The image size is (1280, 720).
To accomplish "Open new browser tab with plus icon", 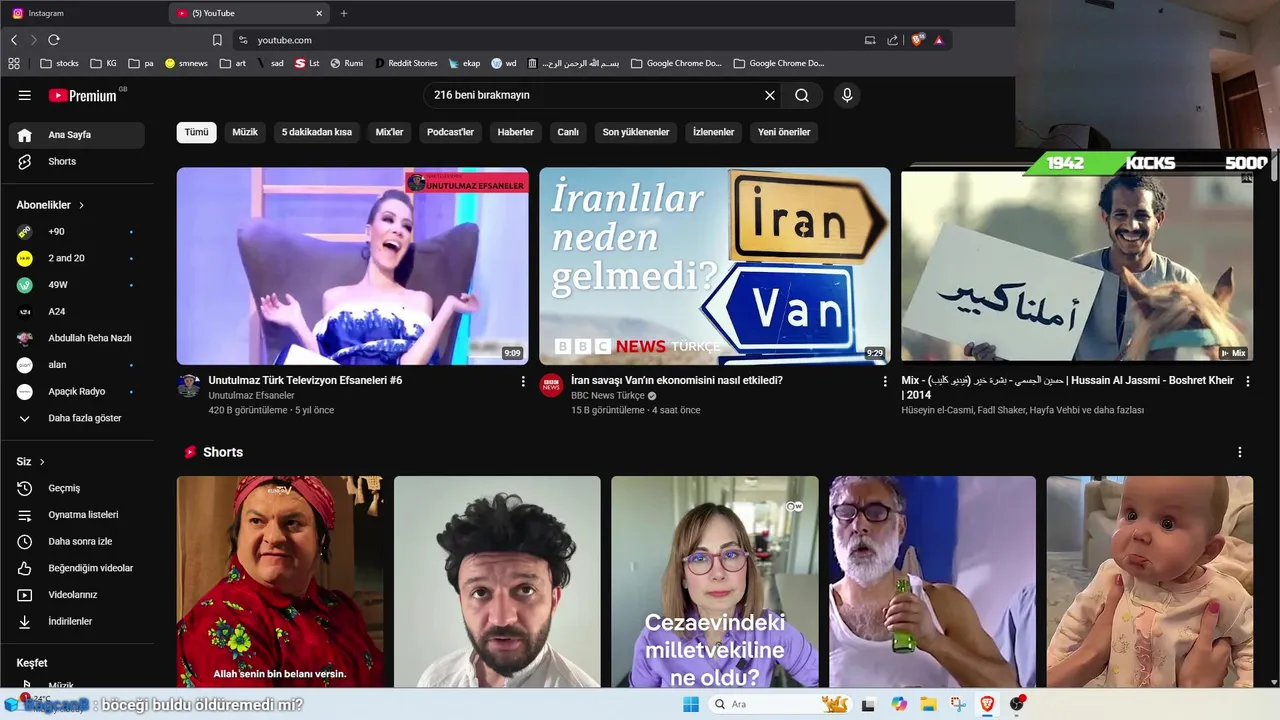I will [344, 13].
